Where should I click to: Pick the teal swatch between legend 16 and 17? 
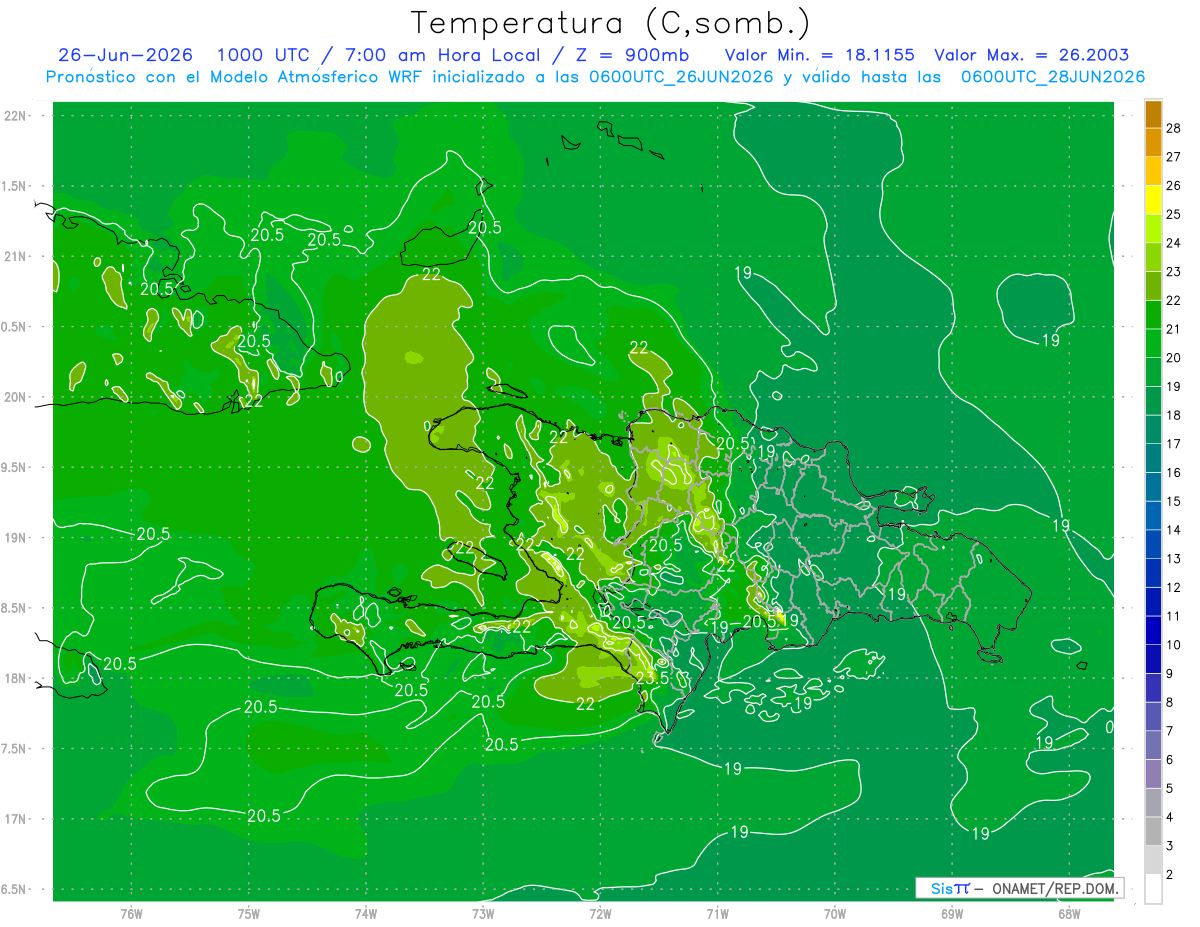click(x=1153, y=459)
